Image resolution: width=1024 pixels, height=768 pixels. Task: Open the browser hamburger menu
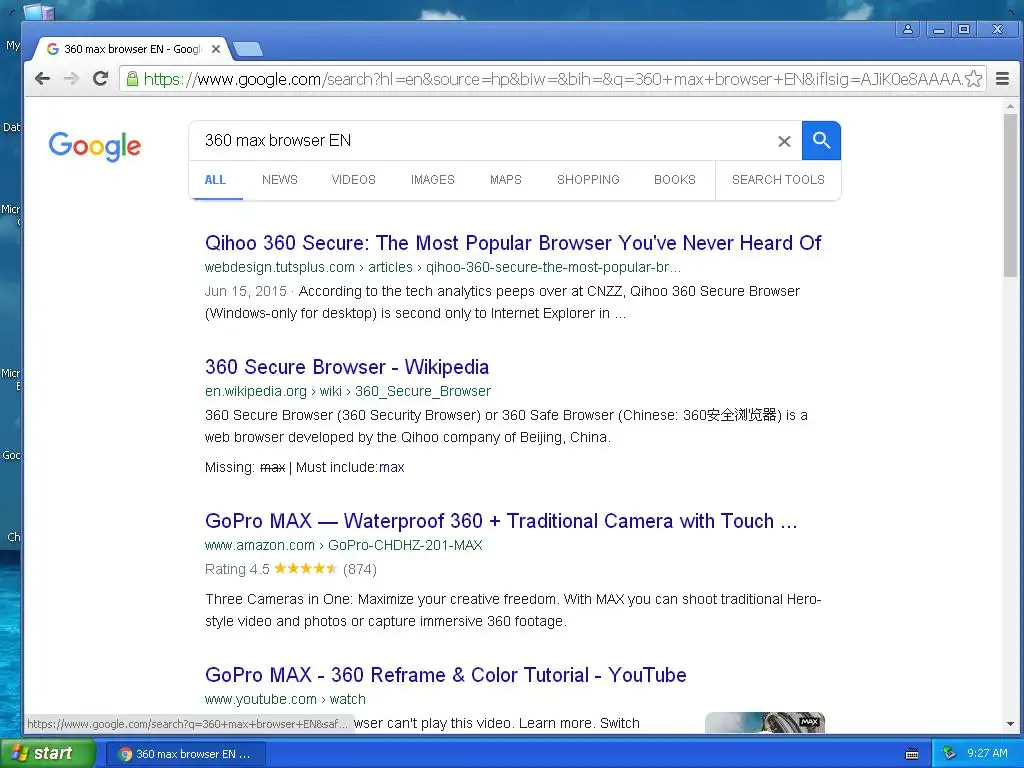point(1002,79)
